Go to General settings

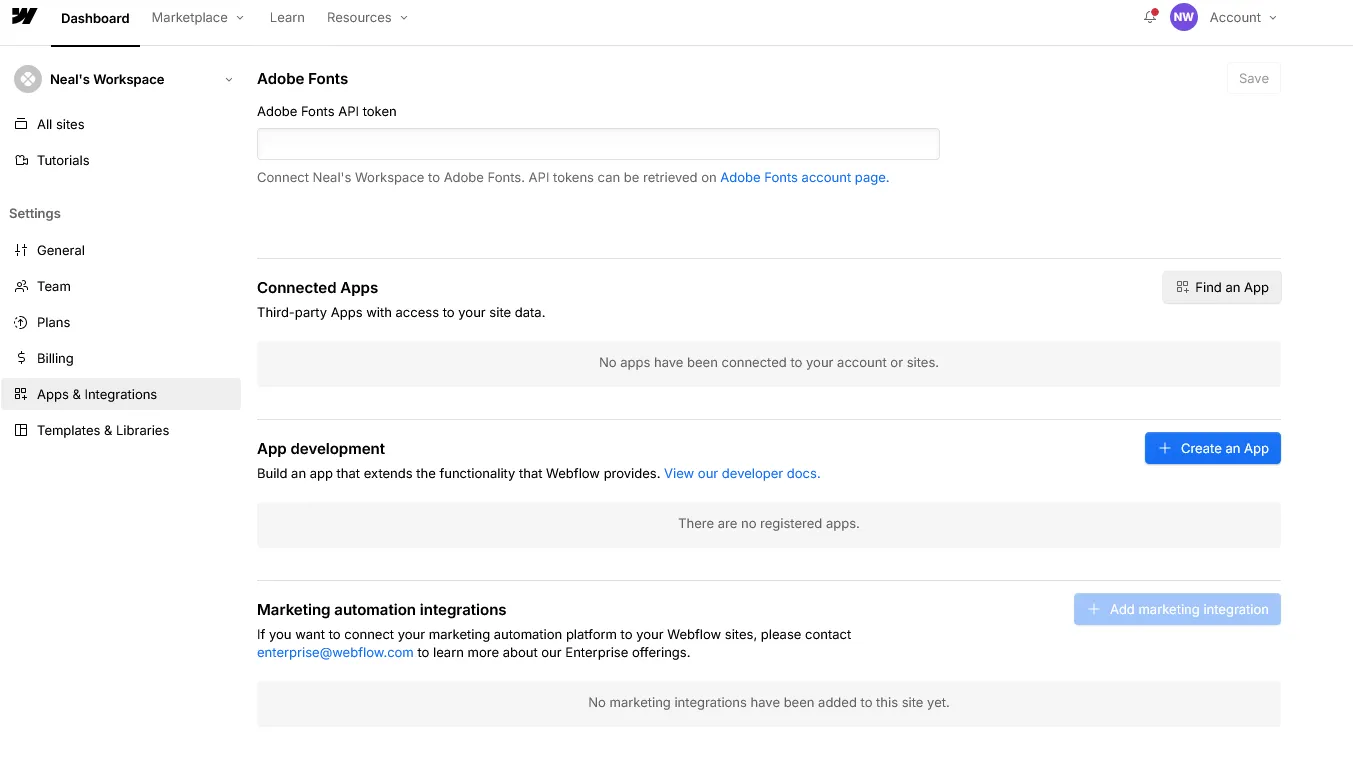point(60,250)
